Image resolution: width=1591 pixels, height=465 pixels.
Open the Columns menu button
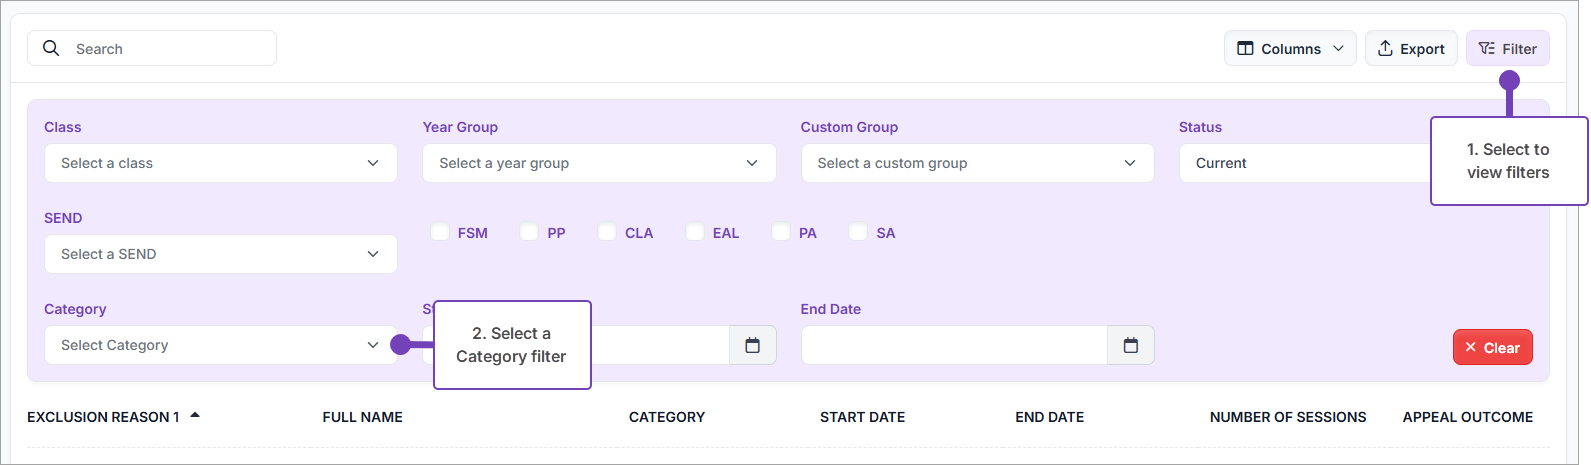pos(1289,48)
